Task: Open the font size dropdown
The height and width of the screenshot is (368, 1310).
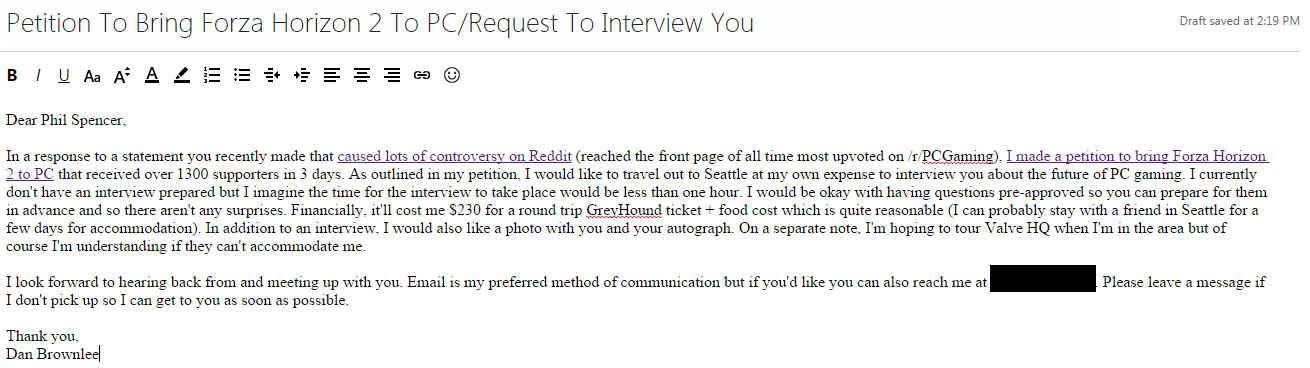Action: pyautogui.click(x=123, y=75)
